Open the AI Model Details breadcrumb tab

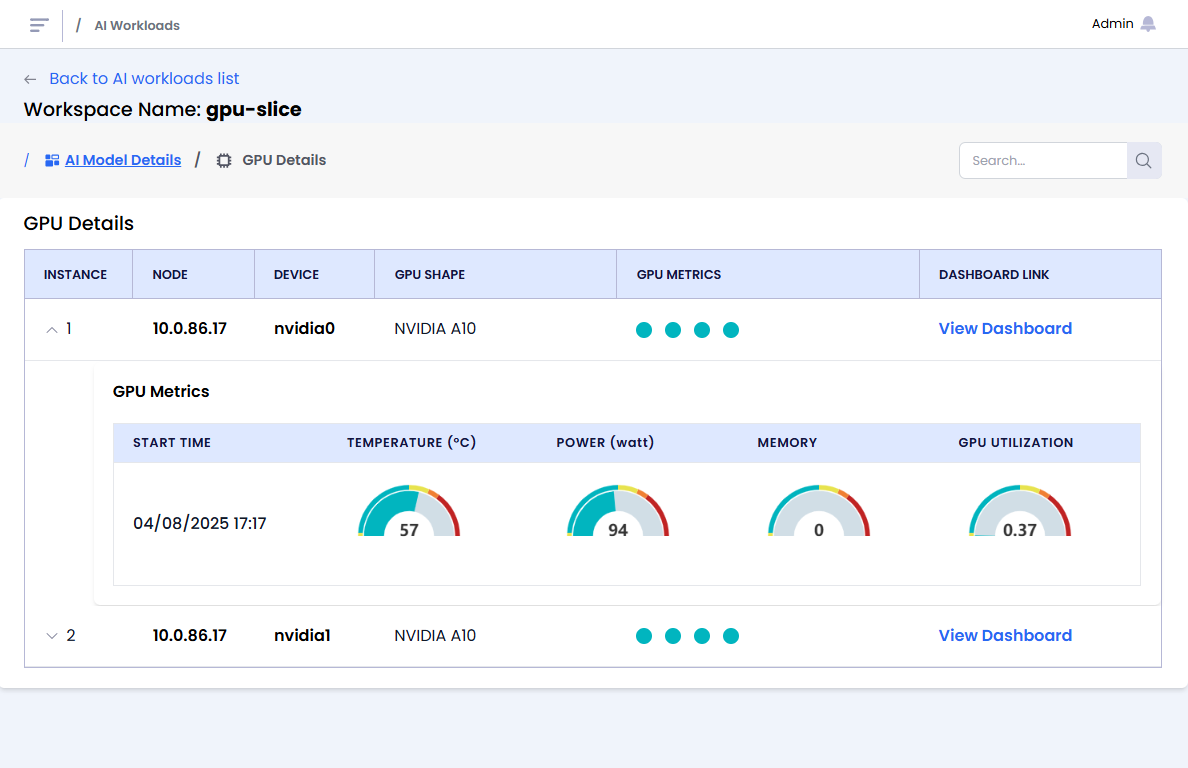123,160
